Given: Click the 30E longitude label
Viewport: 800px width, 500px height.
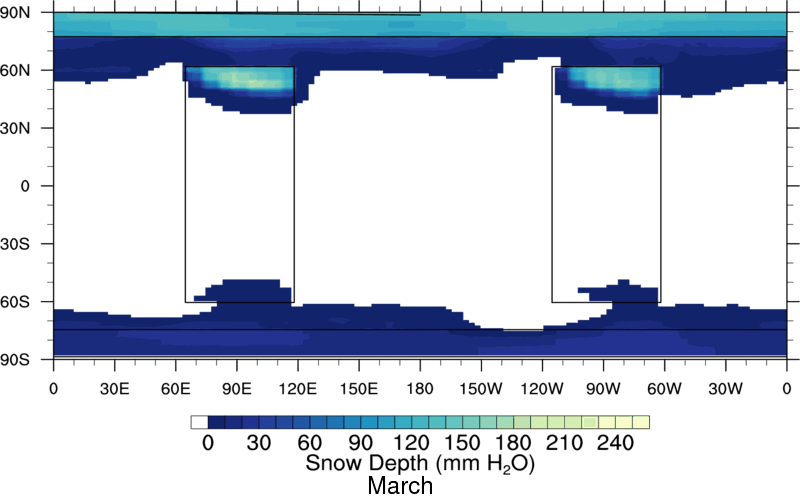Looking at the screenshot, I should coord(114,389).
